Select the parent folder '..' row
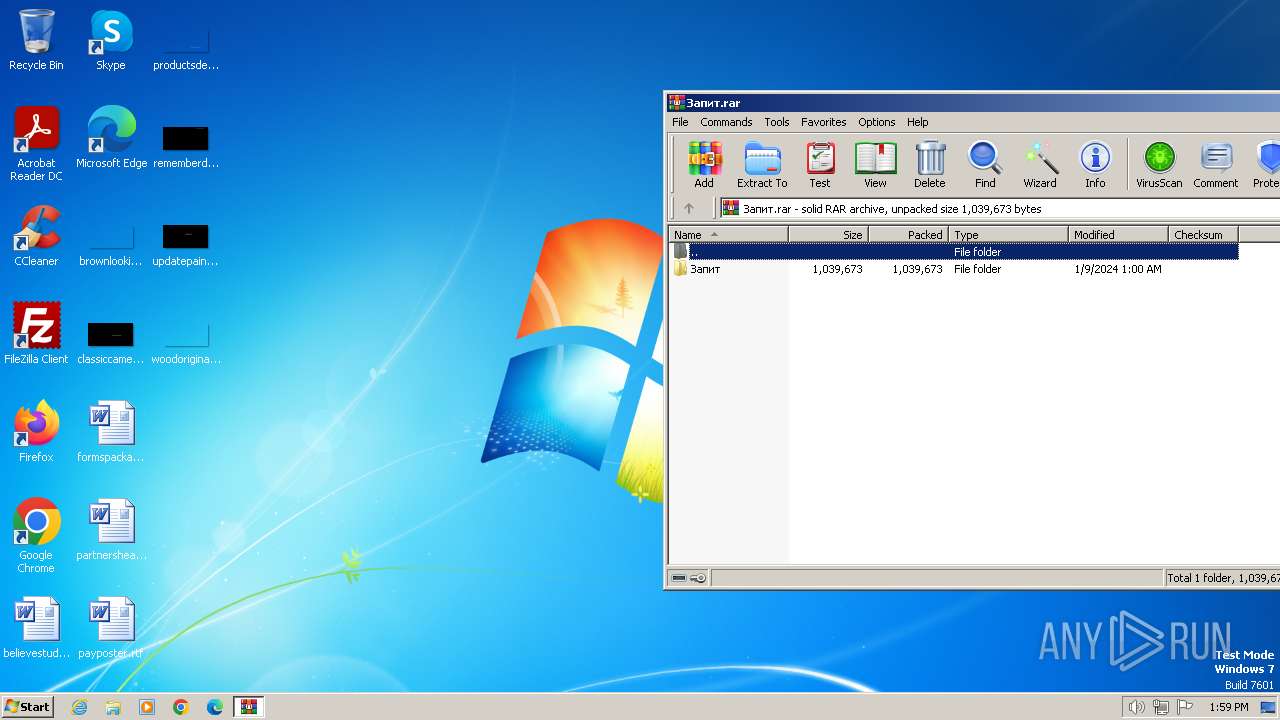The image size is (1280, 720). tap(954, 252)
